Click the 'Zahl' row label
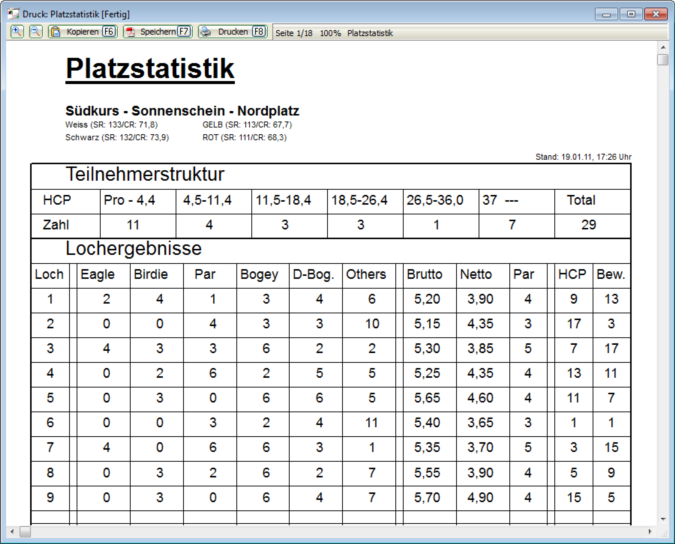The height and width of the screenshot is (544, 675). pyautogui.click(x=56, y=225)
